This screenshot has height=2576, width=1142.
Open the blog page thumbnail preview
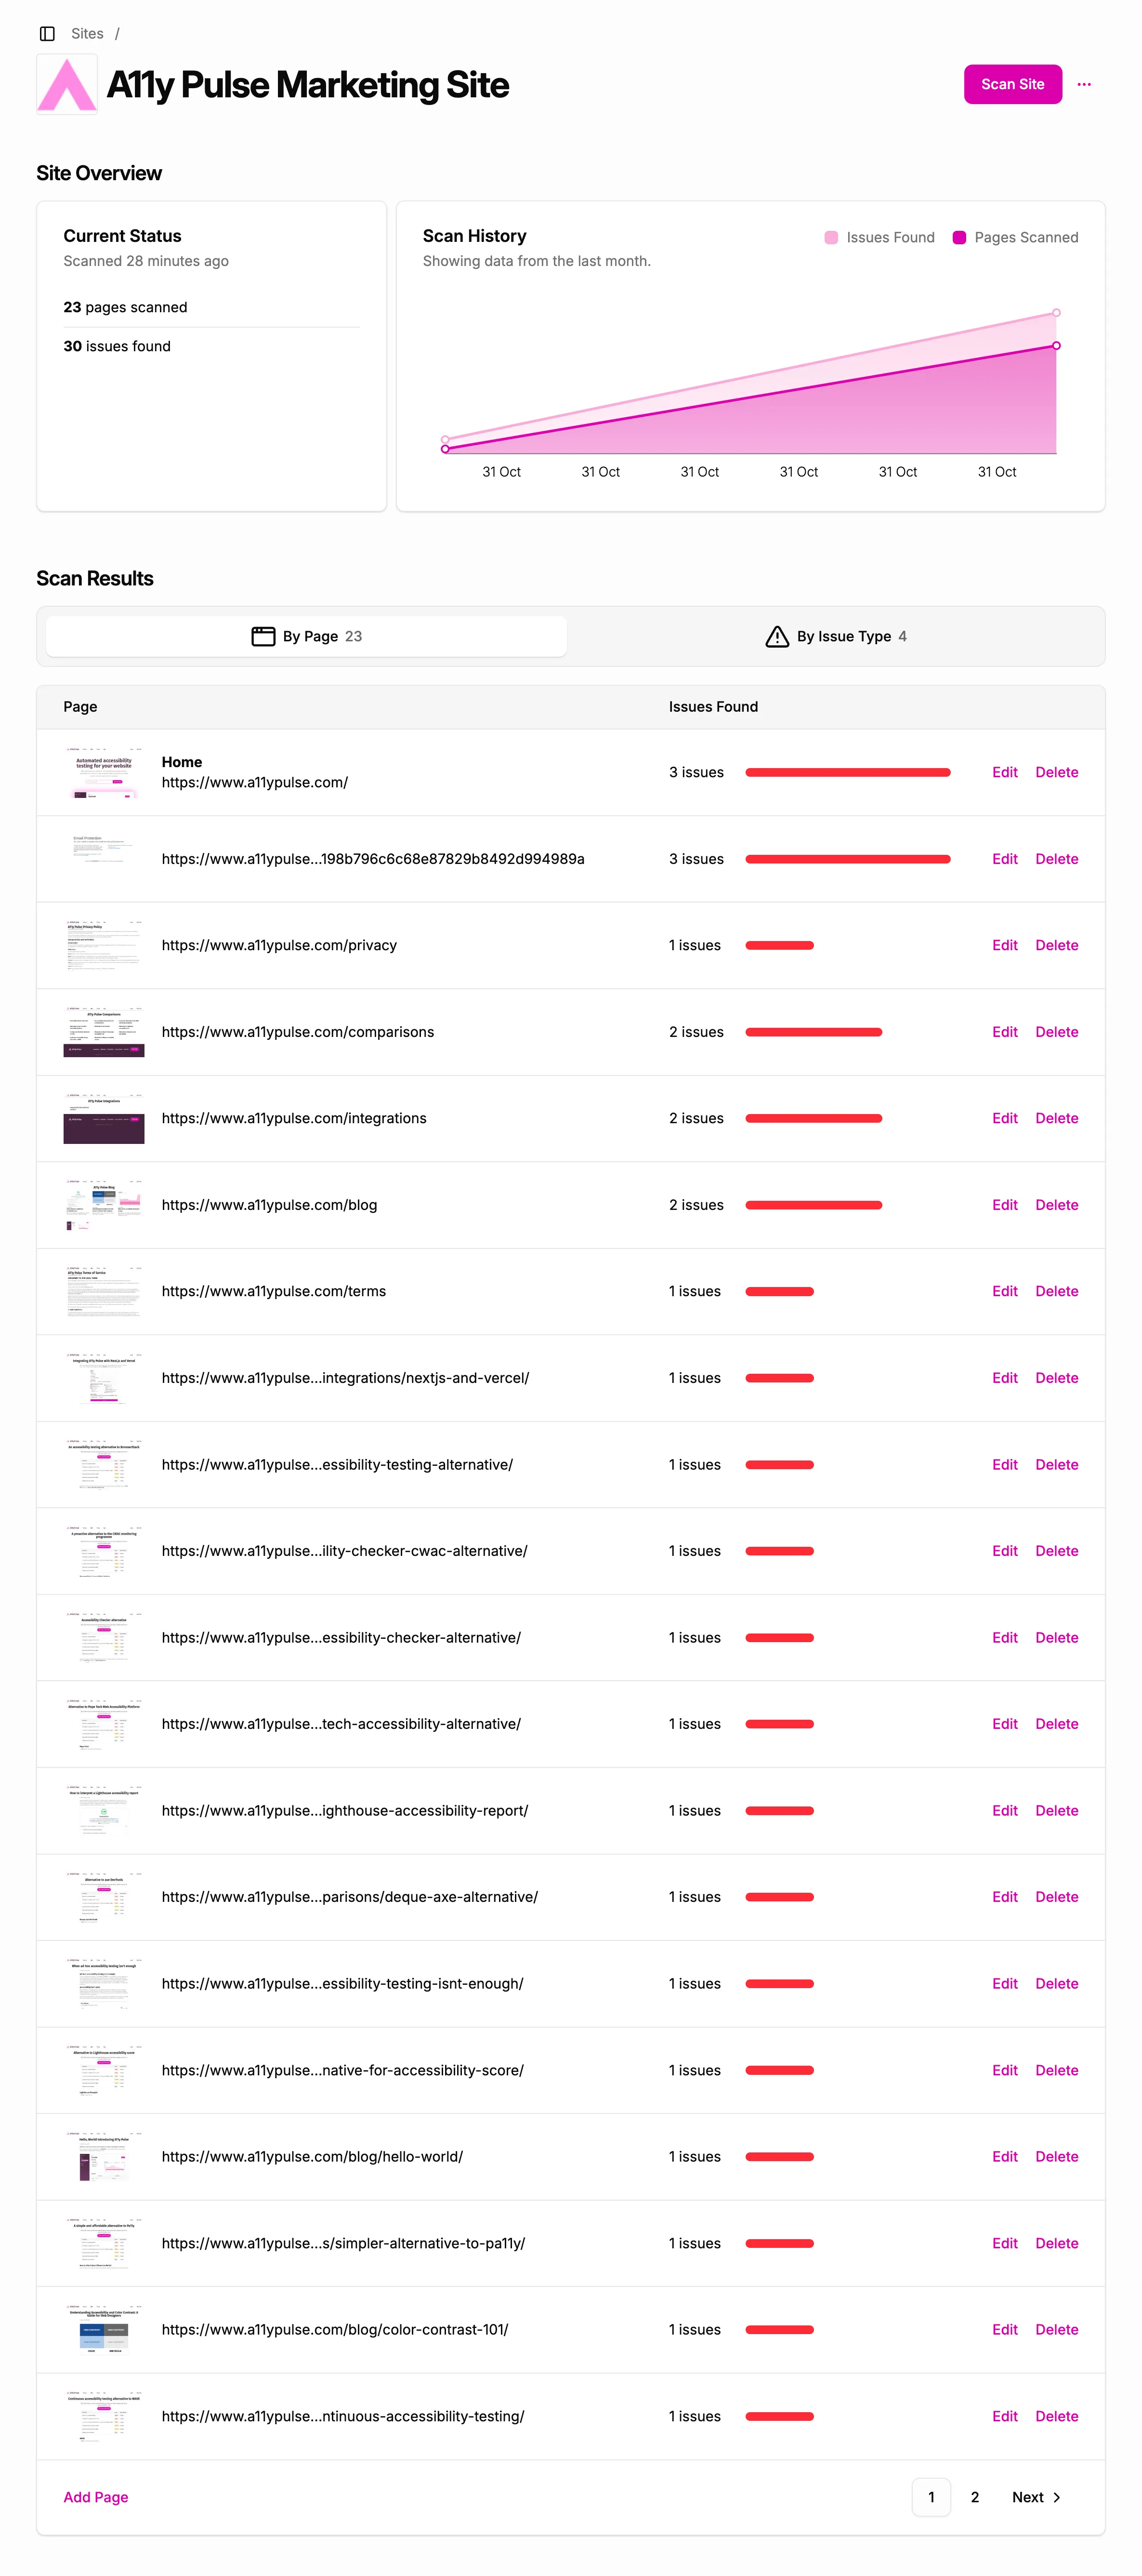tap(104, 1205)
